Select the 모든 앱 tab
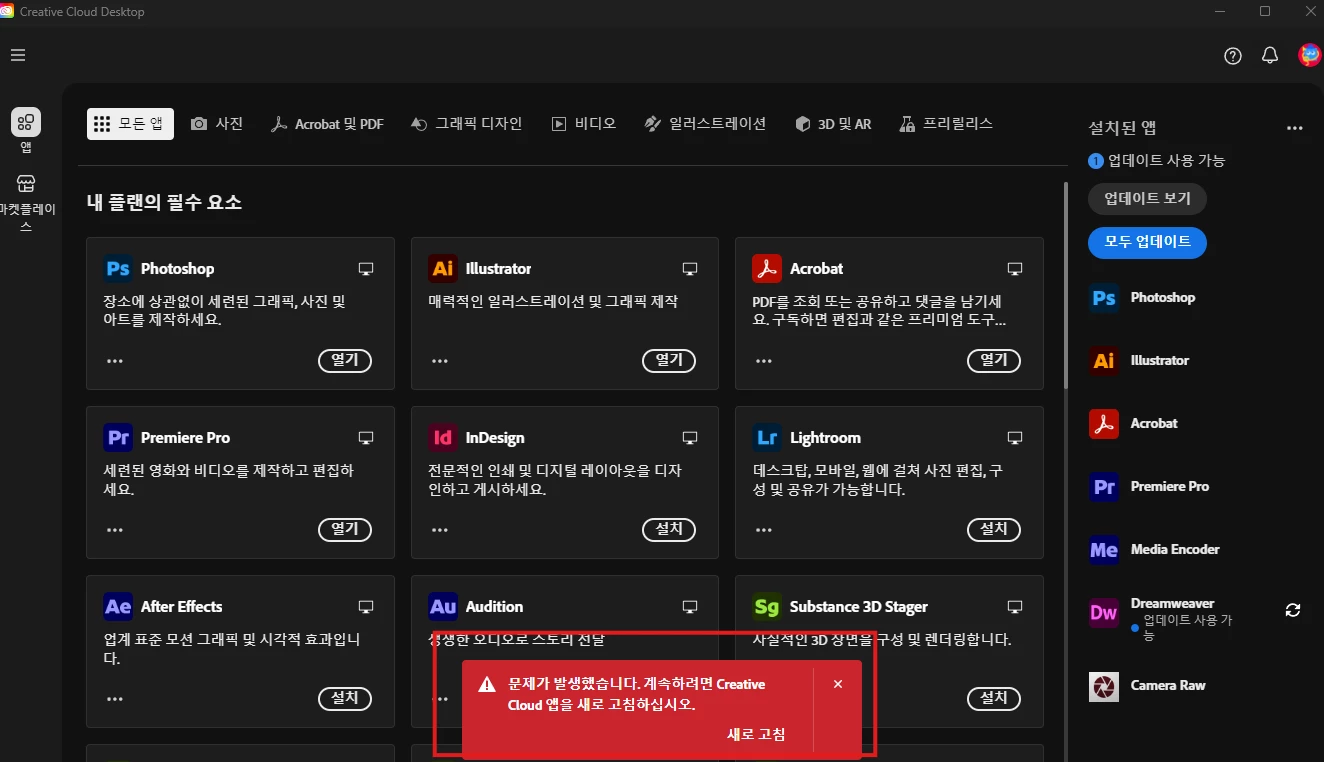This screenshot has height=762, width=1324. coord(130,124)
